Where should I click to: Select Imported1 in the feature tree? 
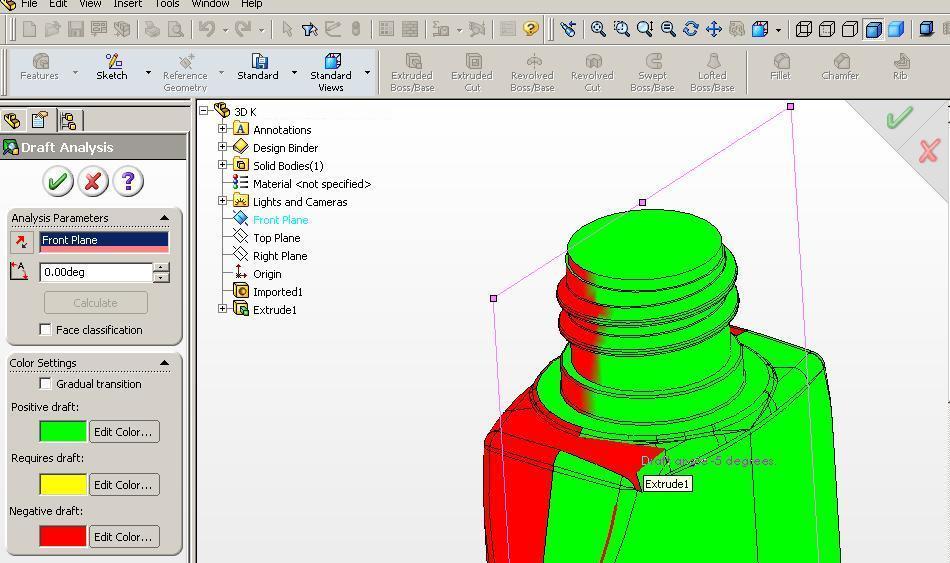pyautogui.click(x=277, y=291)
